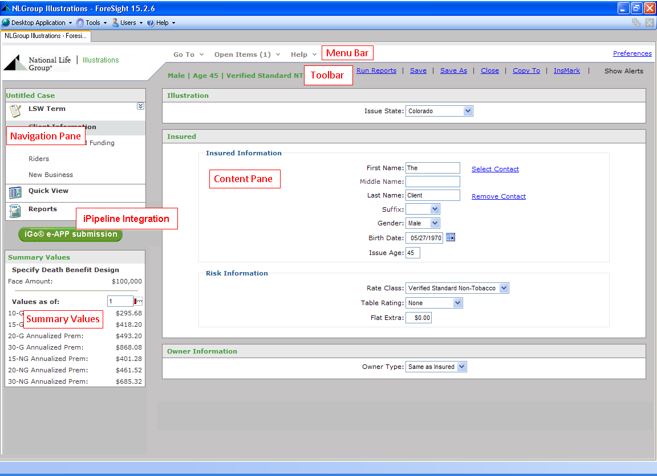This screenshot has width=657, height=476.
Task: Click the Select Contact link
Action: coord(495,169)
